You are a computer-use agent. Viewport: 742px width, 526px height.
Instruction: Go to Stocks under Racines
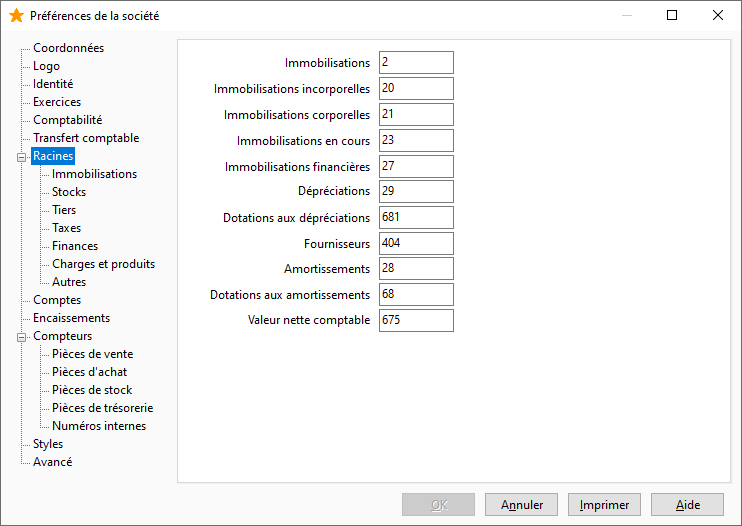[69, 192]
